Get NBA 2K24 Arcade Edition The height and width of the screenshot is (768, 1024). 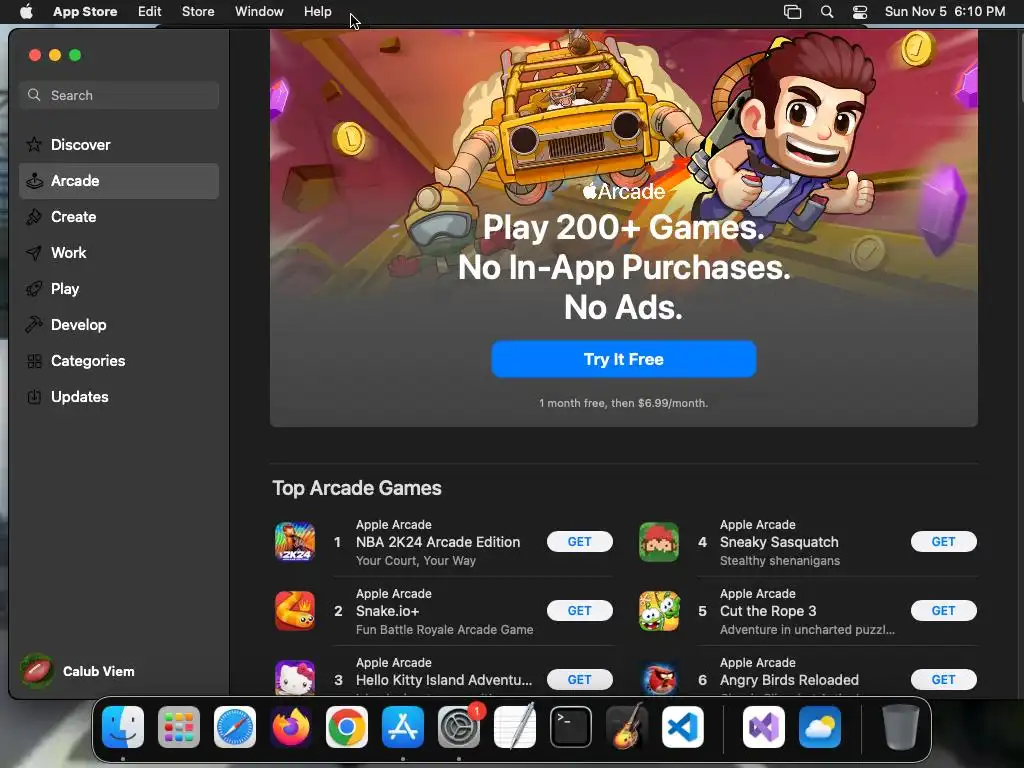[x=580, y=541]
